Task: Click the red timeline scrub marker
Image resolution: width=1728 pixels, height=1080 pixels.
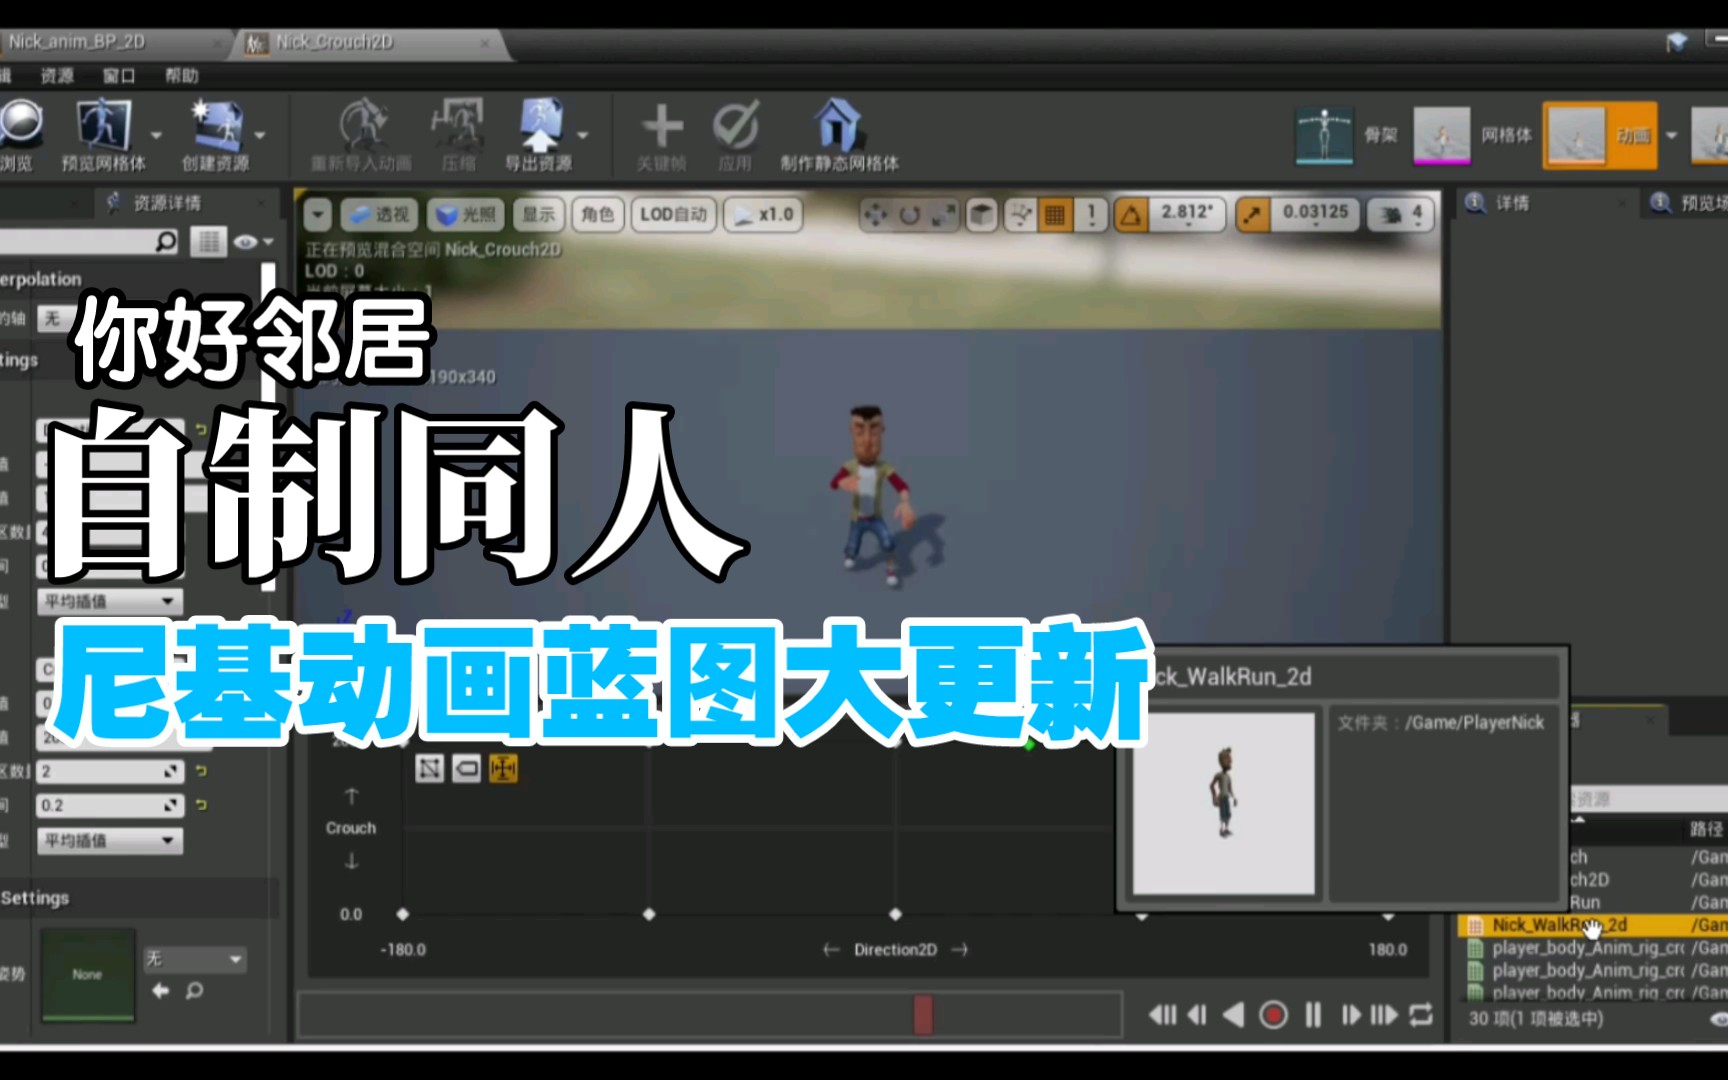Action: pyautogui.click(x=923, y=1014)
